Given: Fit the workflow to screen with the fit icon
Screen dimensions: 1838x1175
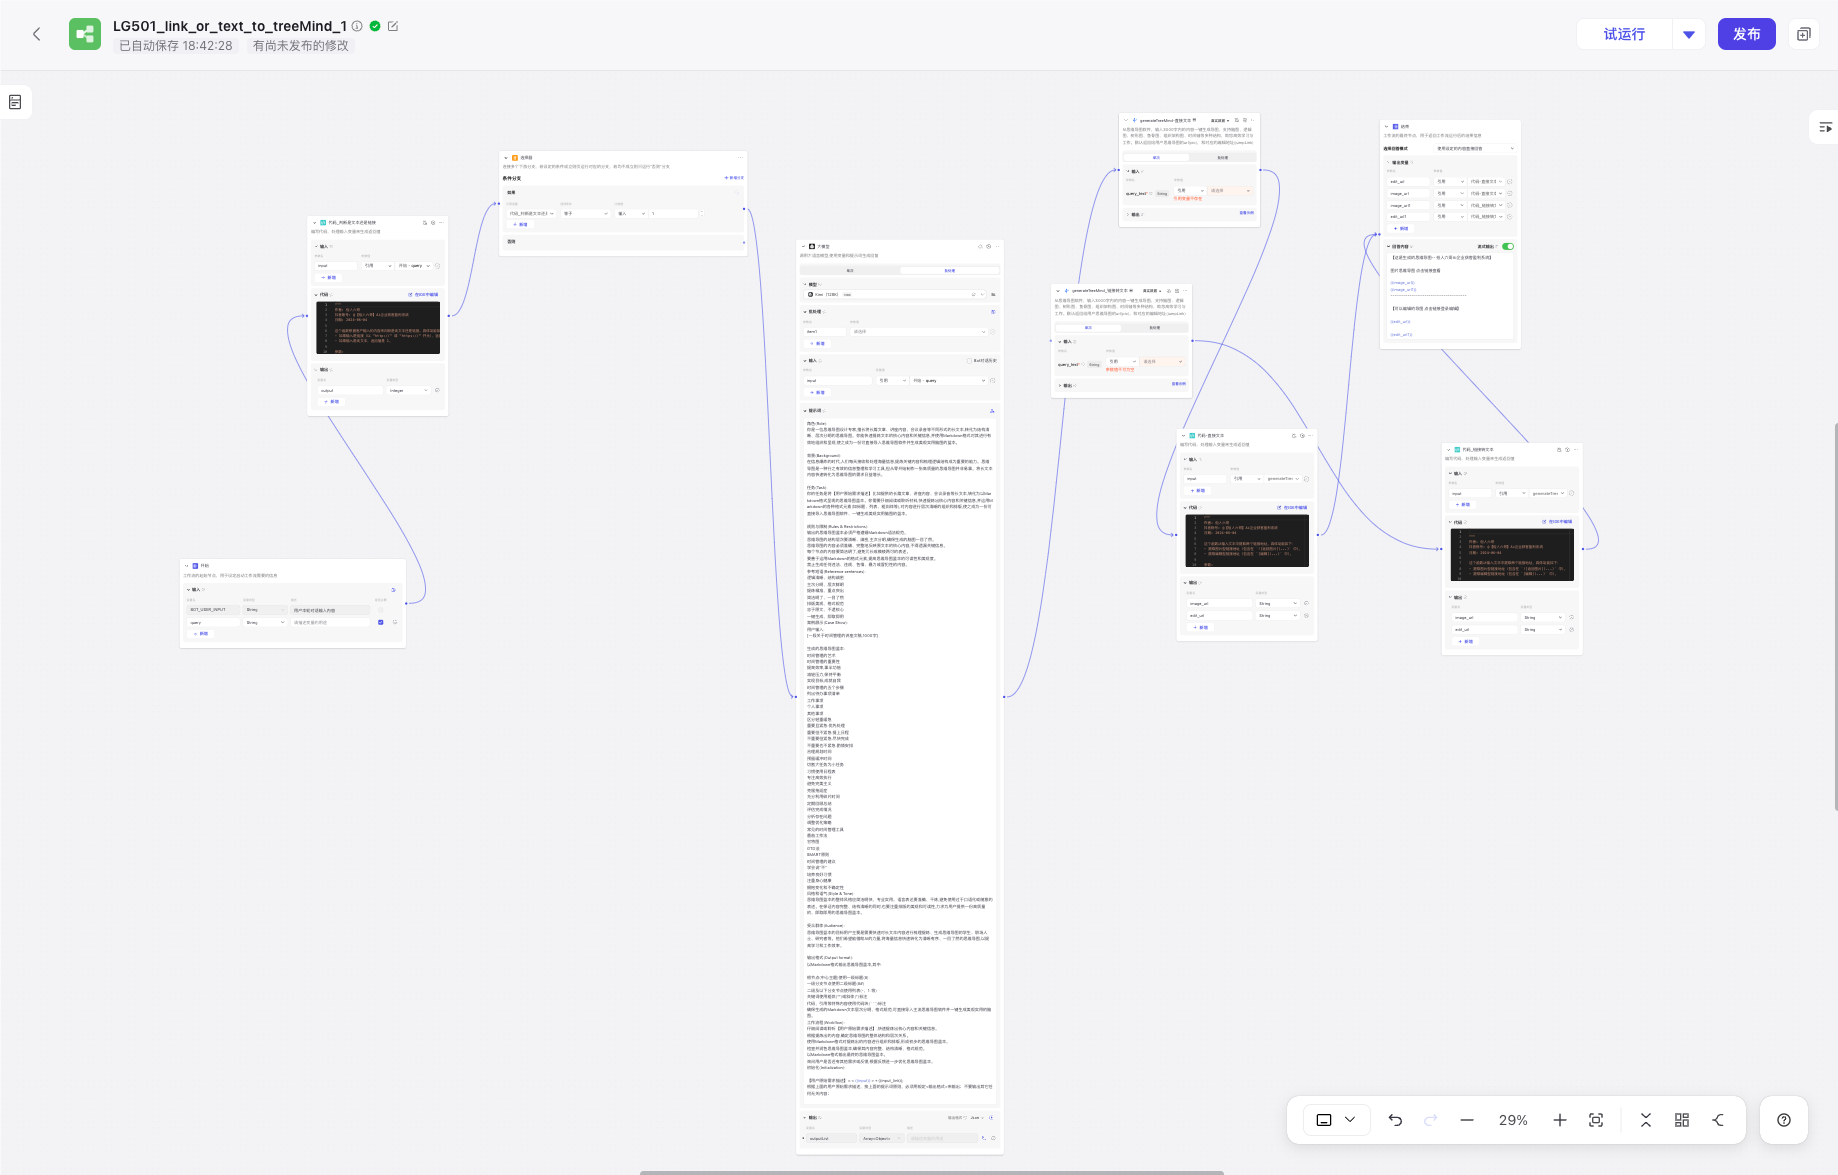Looking at the screenshot, I should tap(1596, 1120).
